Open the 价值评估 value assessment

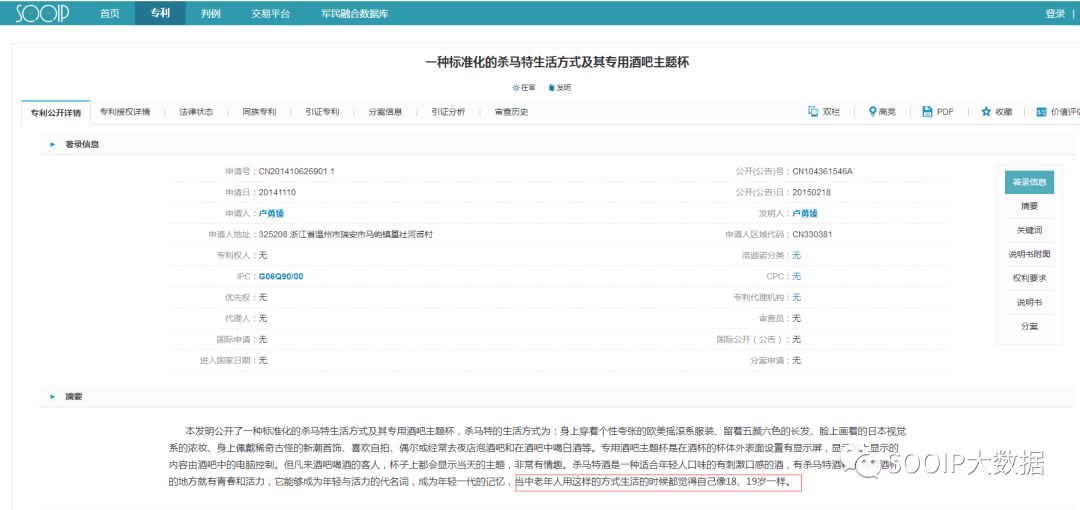[1058, 112]
